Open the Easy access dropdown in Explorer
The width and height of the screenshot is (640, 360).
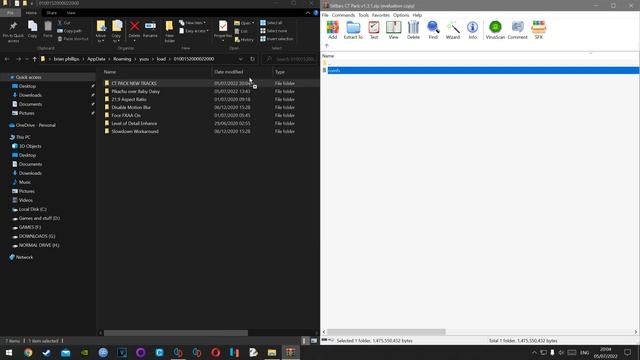click(194, 31)
